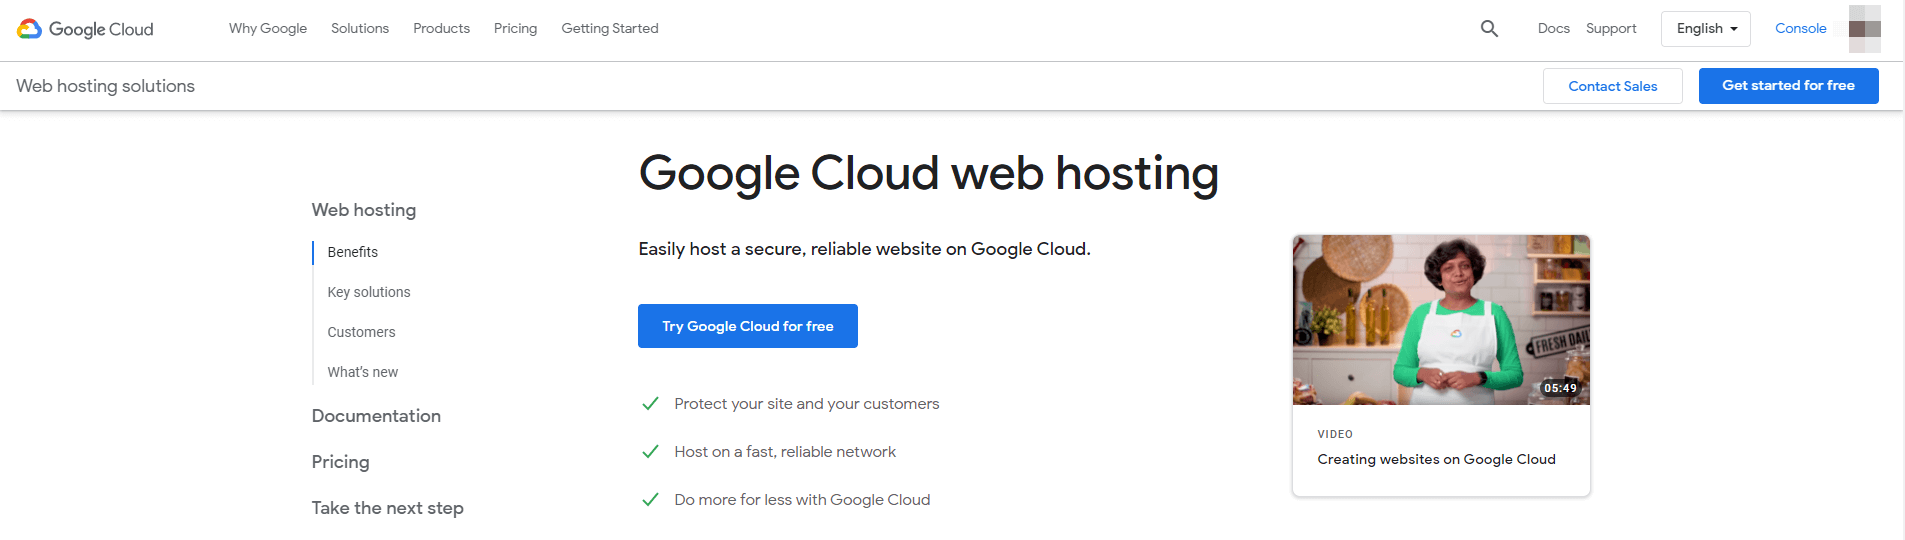1905x540 pixels.
Task: Click the Google Cloud logo
Action: click(x=86, y=29)
